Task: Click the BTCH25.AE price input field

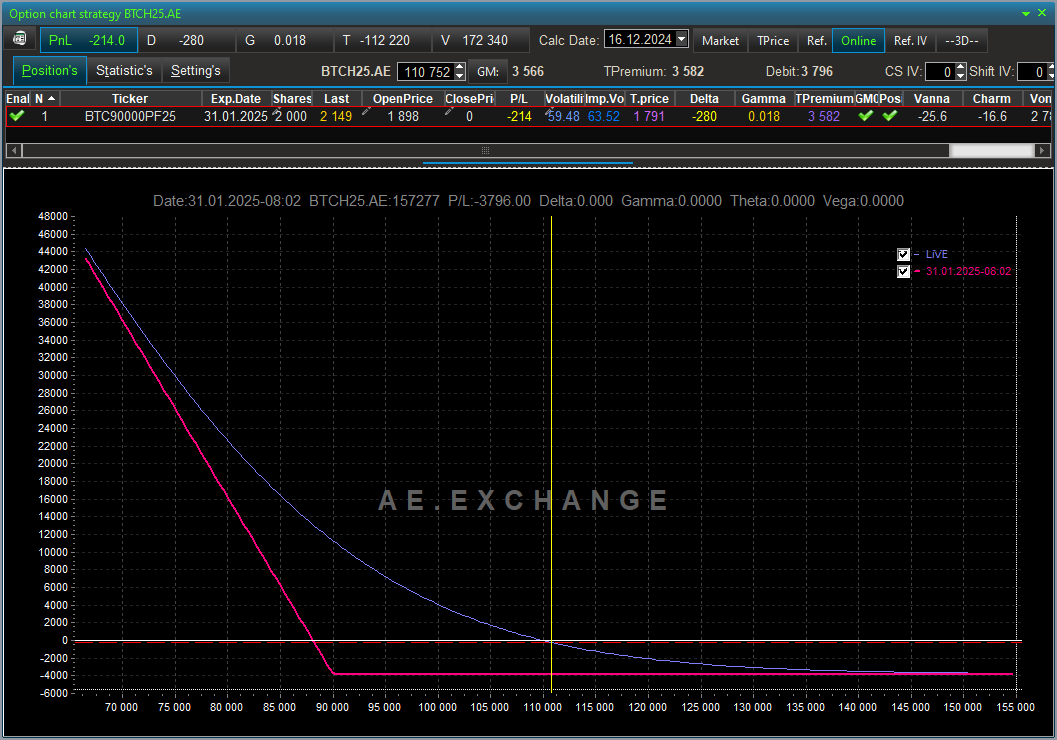Action: [x=426, y=71]
